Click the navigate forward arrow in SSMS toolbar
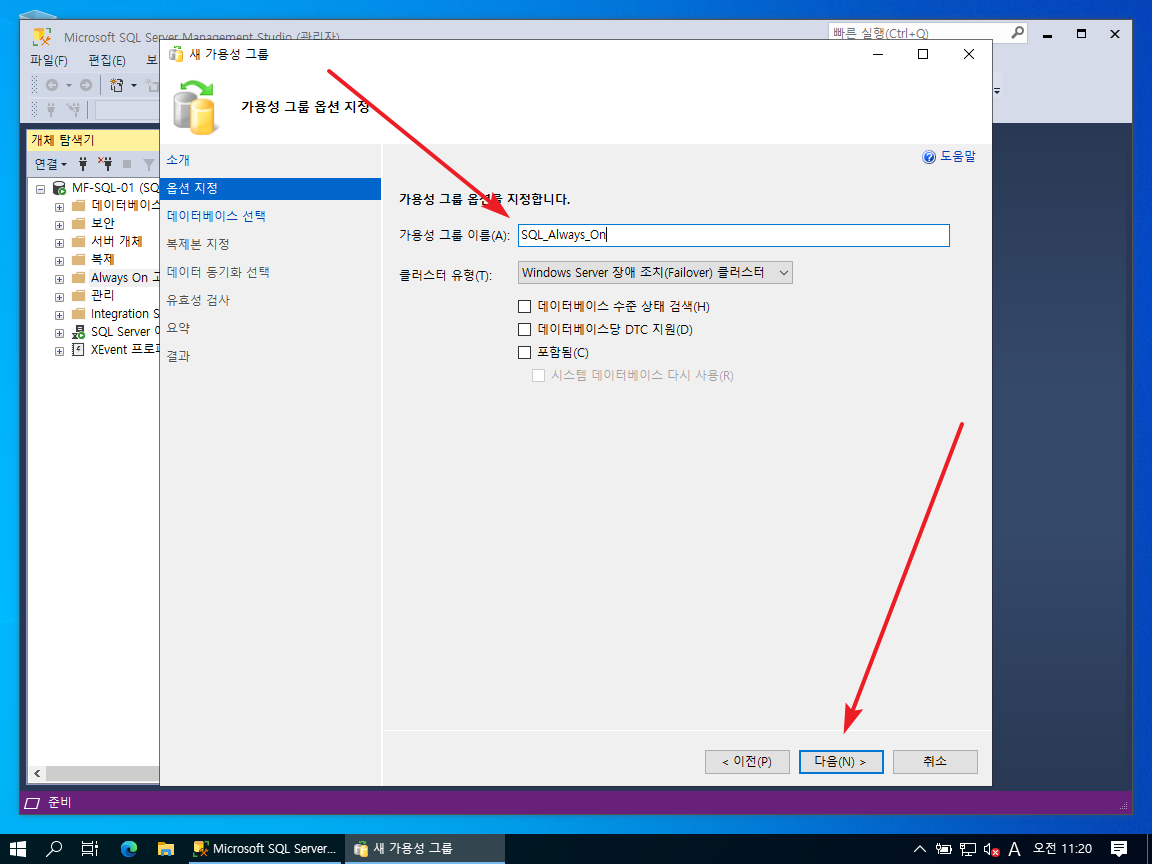 click(x=86, y=85)
